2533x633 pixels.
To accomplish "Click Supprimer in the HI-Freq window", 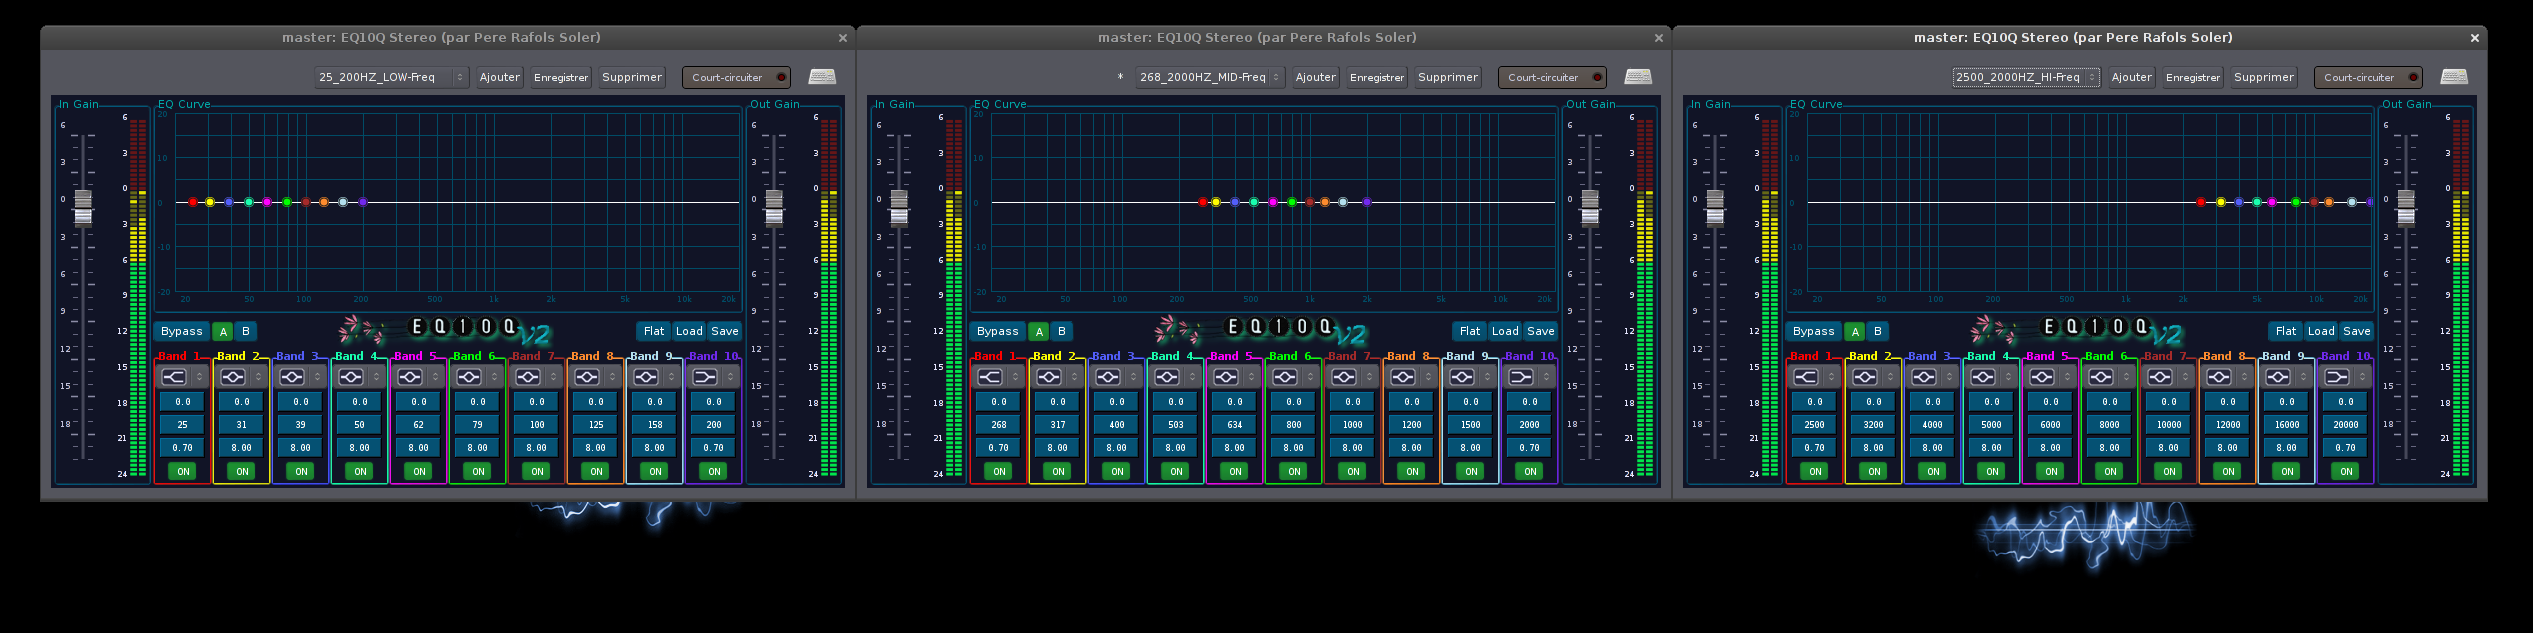I will [2263, 77].
